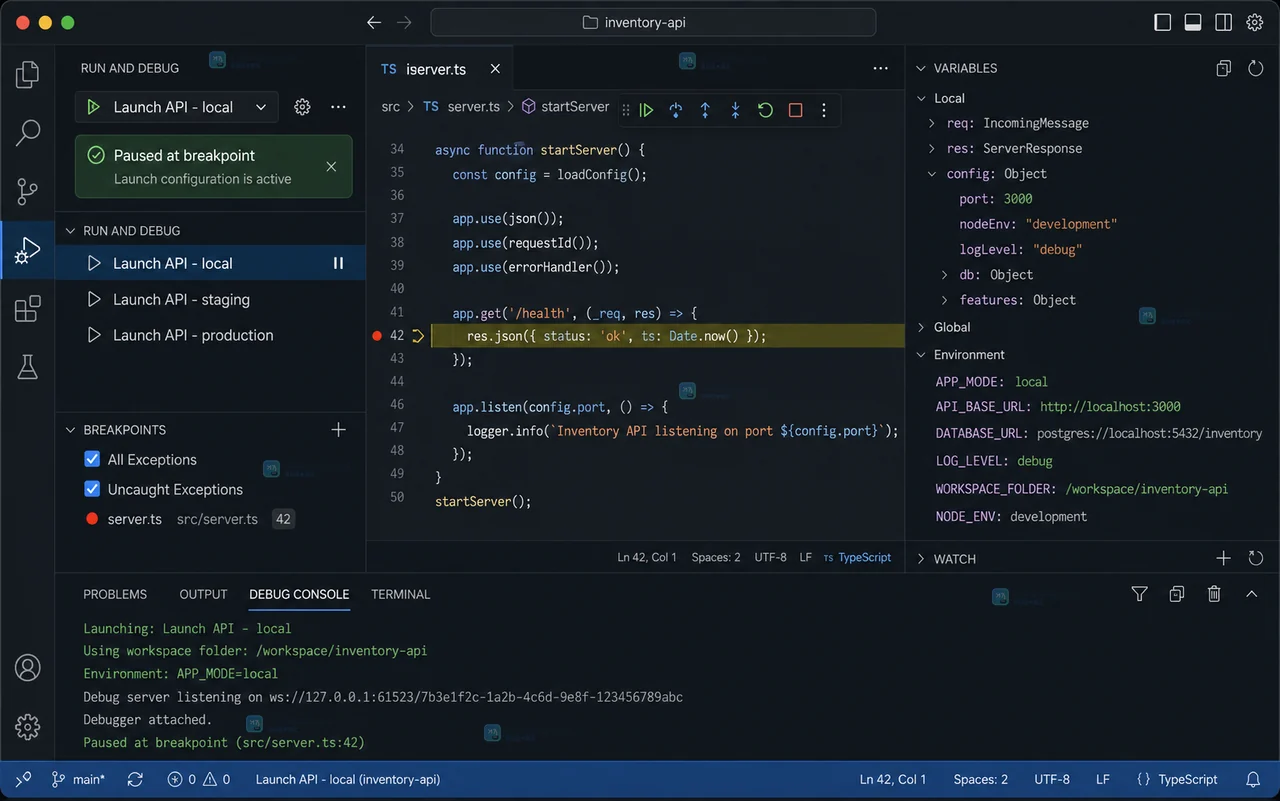The image size is (1280, 801).
Task: Add a new breakpoint with plus icon
Action: click(338, 429)
